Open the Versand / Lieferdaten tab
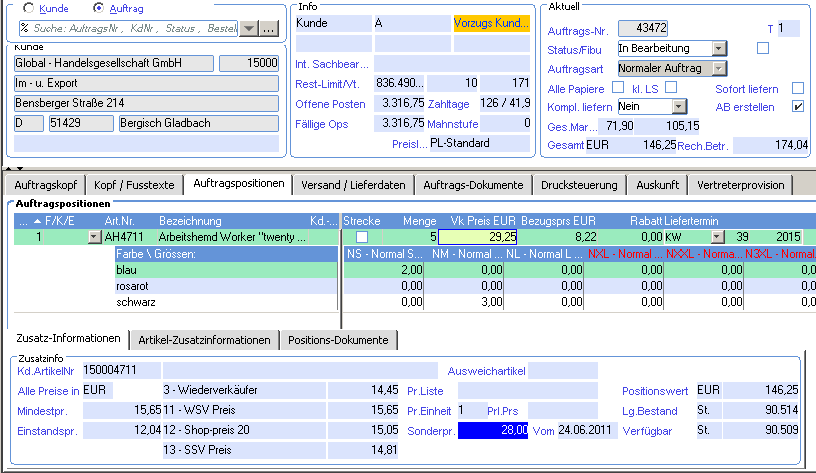Screen dimensions: 816x473 point(353,185)
